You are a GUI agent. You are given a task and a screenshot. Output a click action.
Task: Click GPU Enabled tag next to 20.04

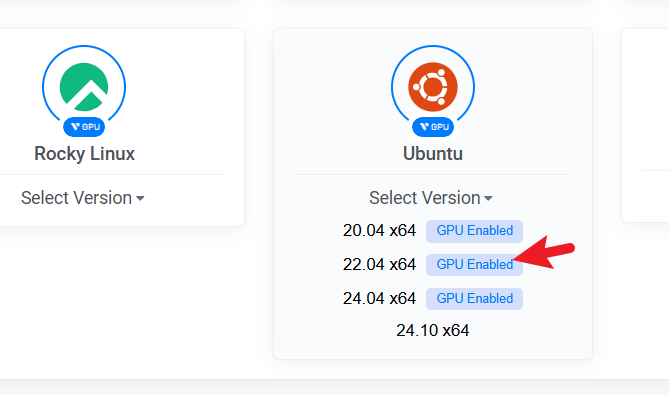pos(474,231)
